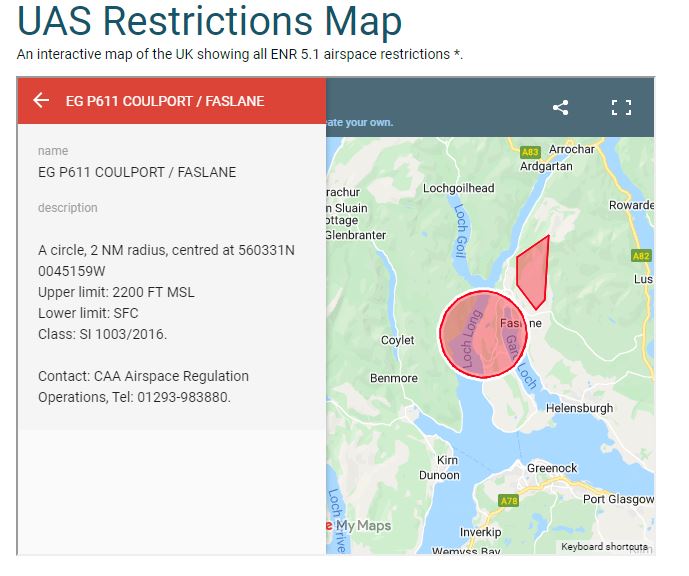Click the A78 road marker
The width and height of the screenshot is (689, 576).
tap(510, 501)
